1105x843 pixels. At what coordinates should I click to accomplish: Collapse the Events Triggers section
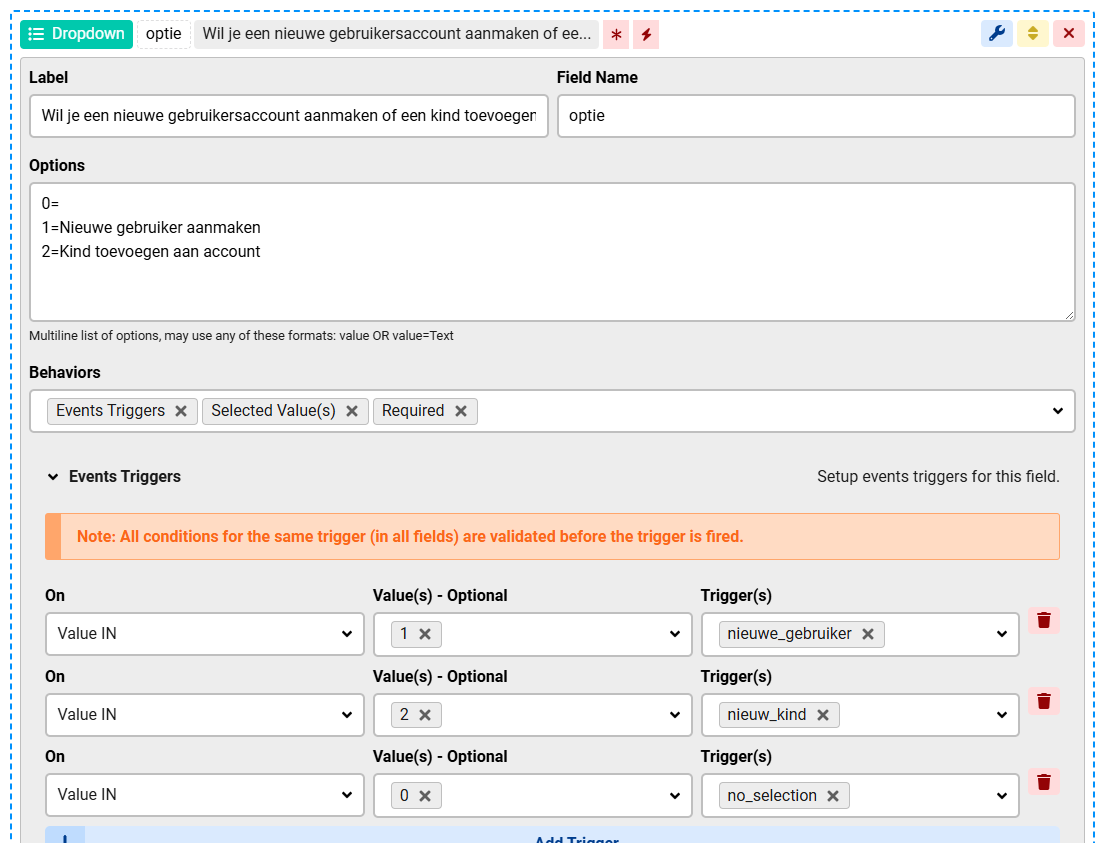point(54,477)
